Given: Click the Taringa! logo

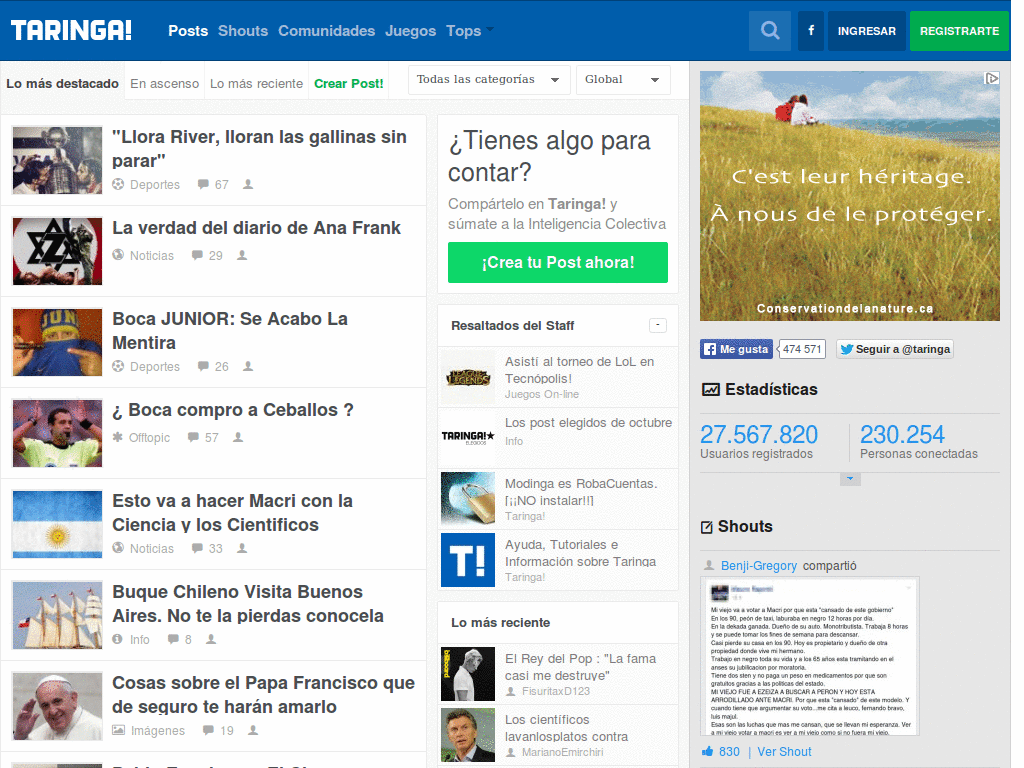Looking at the screenshot, I should [71, 30].
